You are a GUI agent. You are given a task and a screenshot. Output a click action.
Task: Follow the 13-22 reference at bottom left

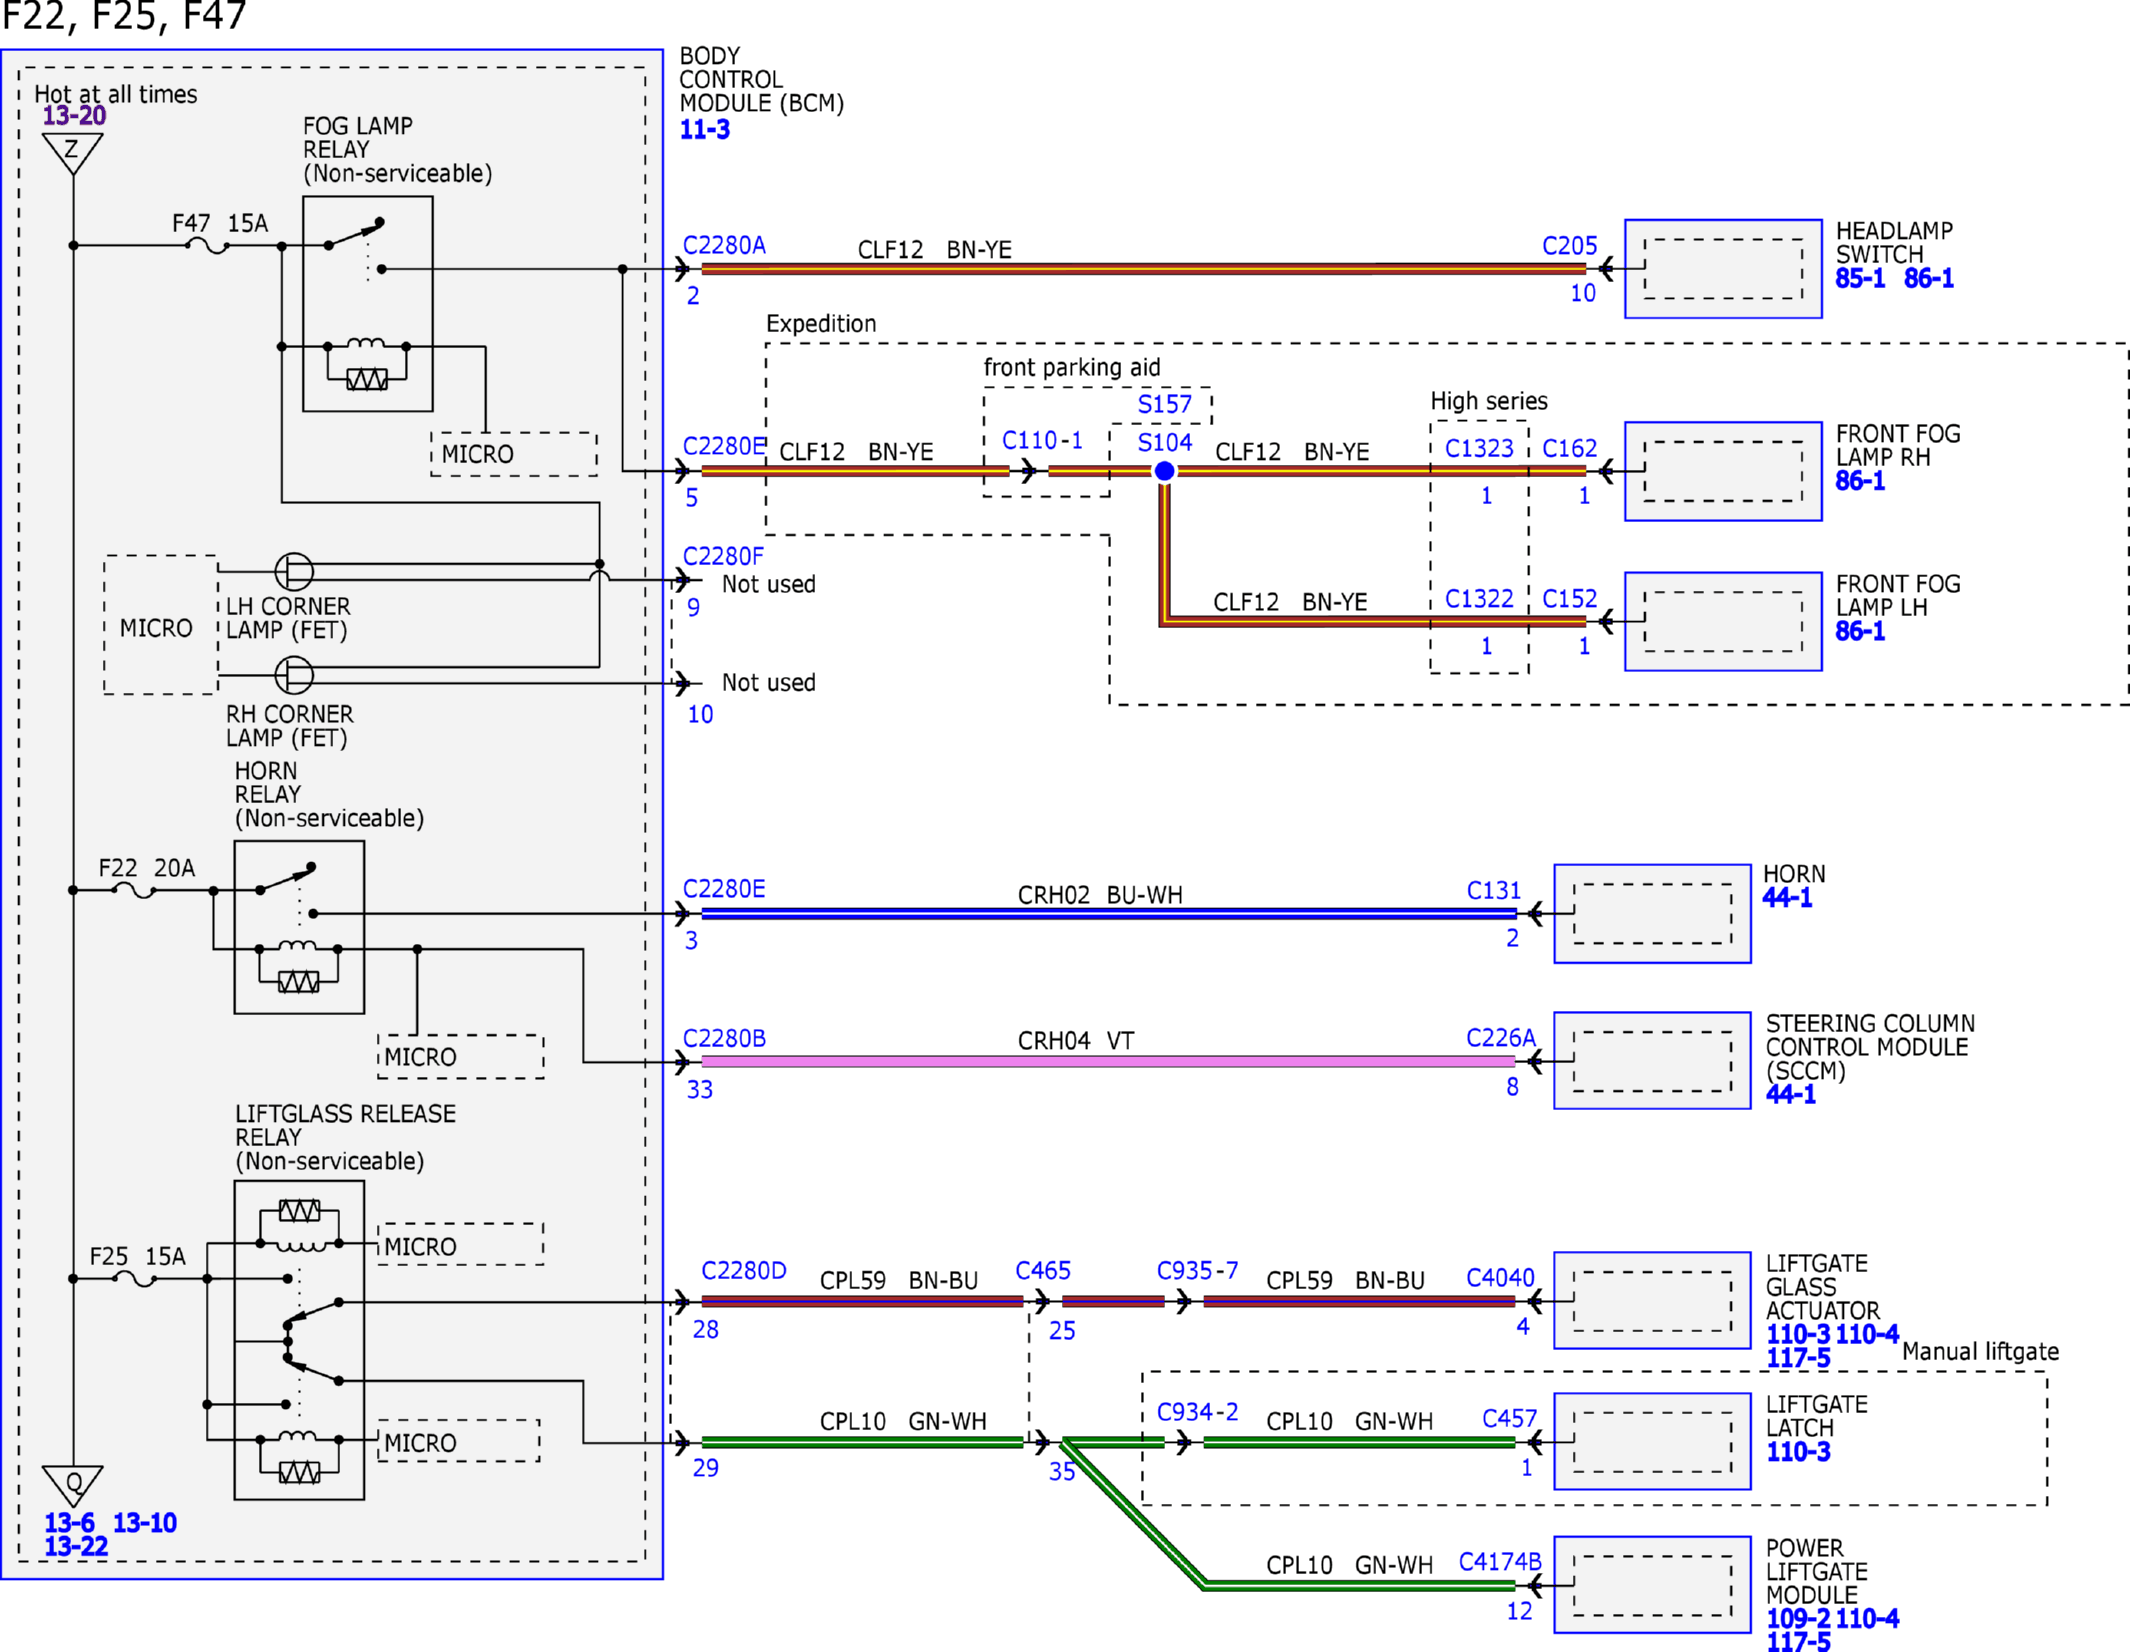pyautogui.click(x=76, y=1546)
